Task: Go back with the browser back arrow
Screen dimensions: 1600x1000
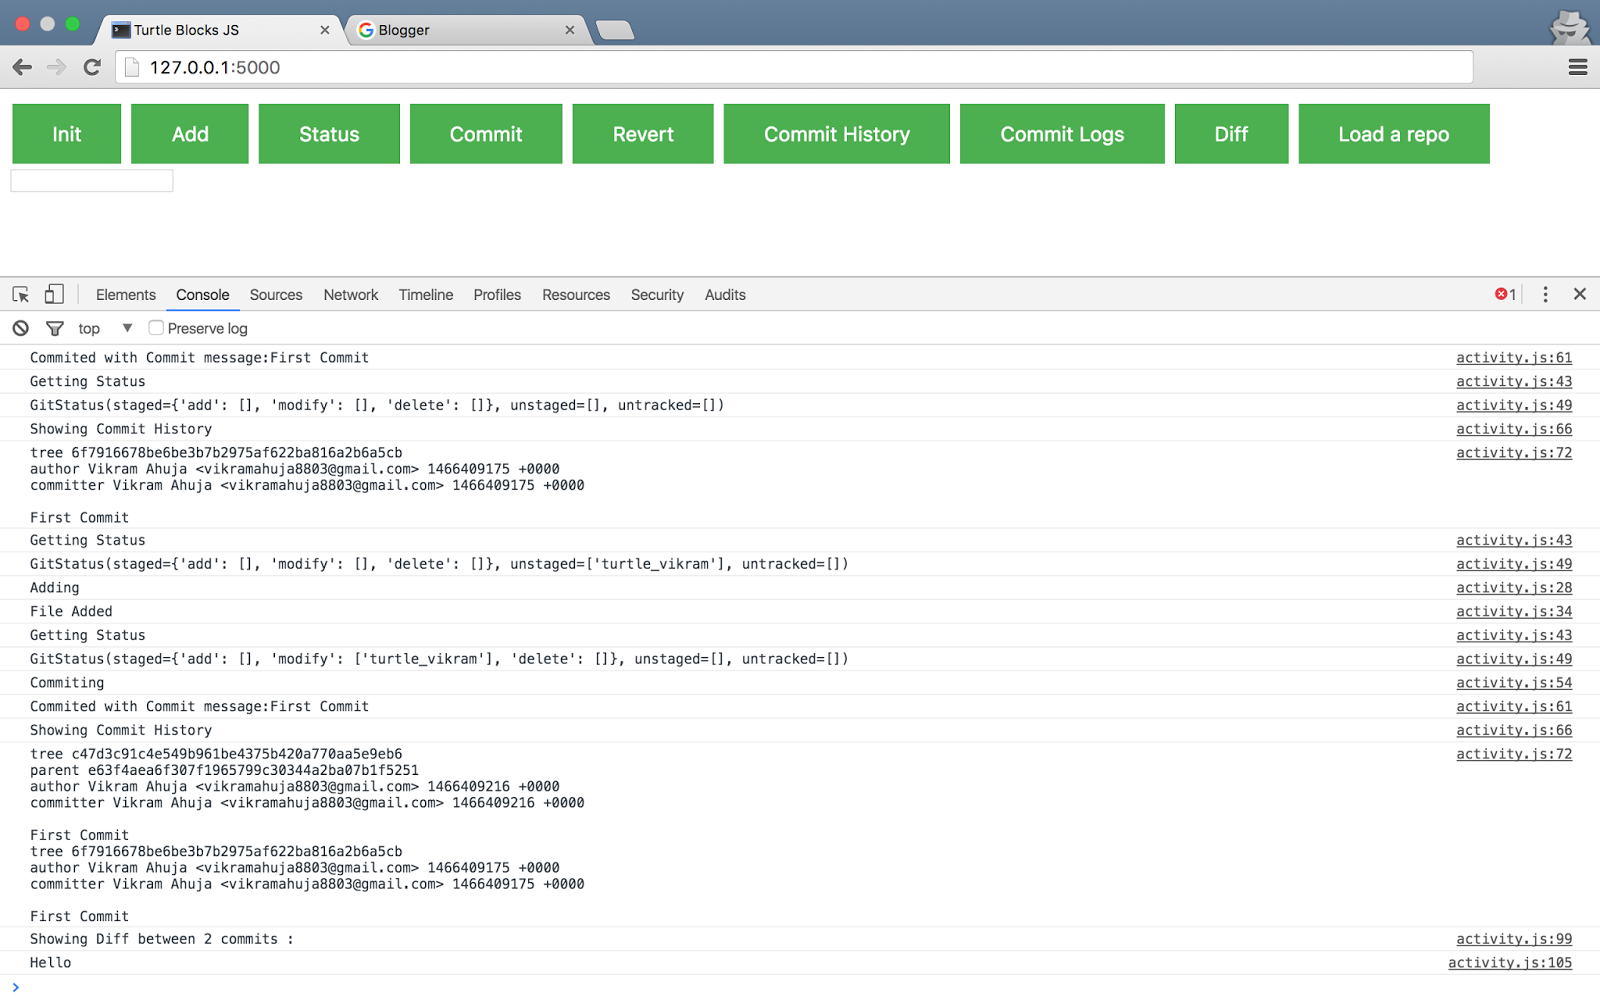Action: pos(22,67)
